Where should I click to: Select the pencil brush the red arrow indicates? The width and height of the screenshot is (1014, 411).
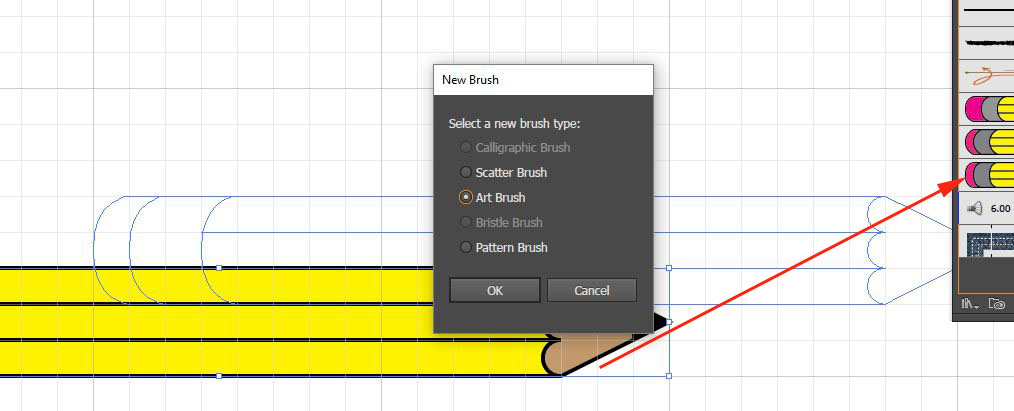coord(988,175)
